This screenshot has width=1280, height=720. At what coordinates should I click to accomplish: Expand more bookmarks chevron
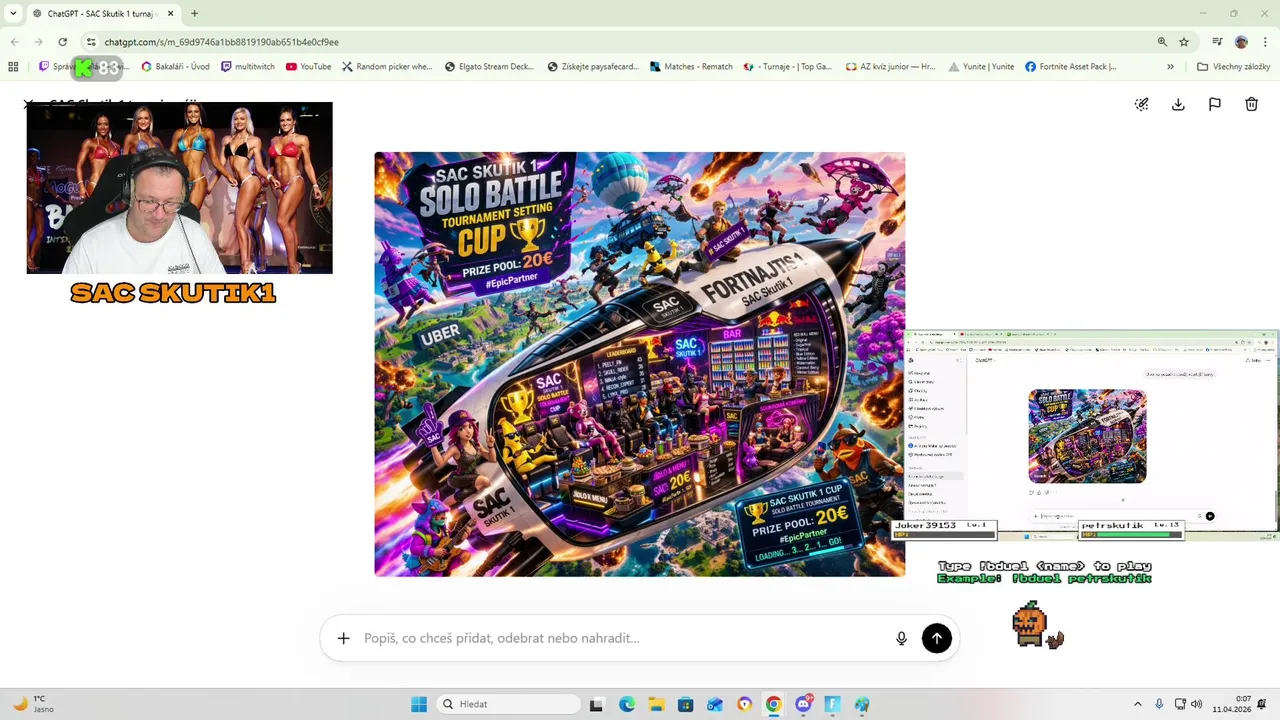coord(1170,67)
